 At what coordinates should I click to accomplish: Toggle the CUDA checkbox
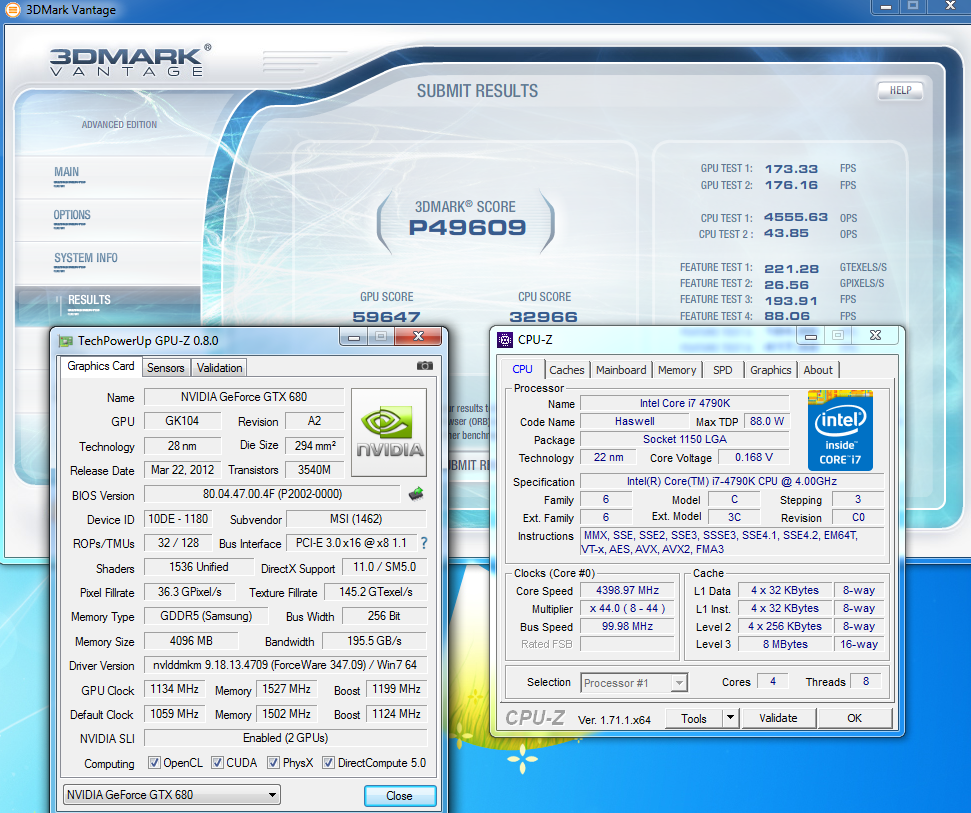[x=216, y=763]
